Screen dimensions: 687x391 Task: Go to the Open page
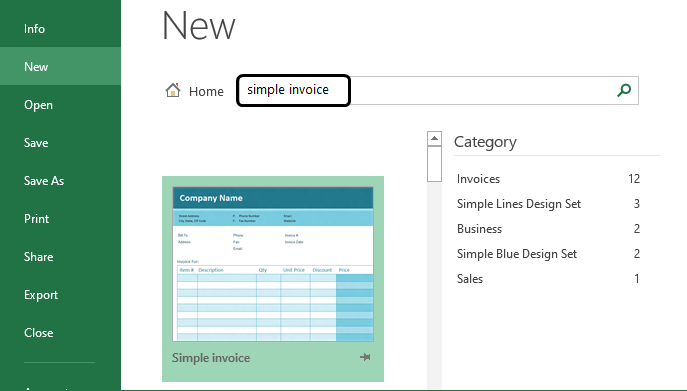pyautogui.click(x=39, y=105)
